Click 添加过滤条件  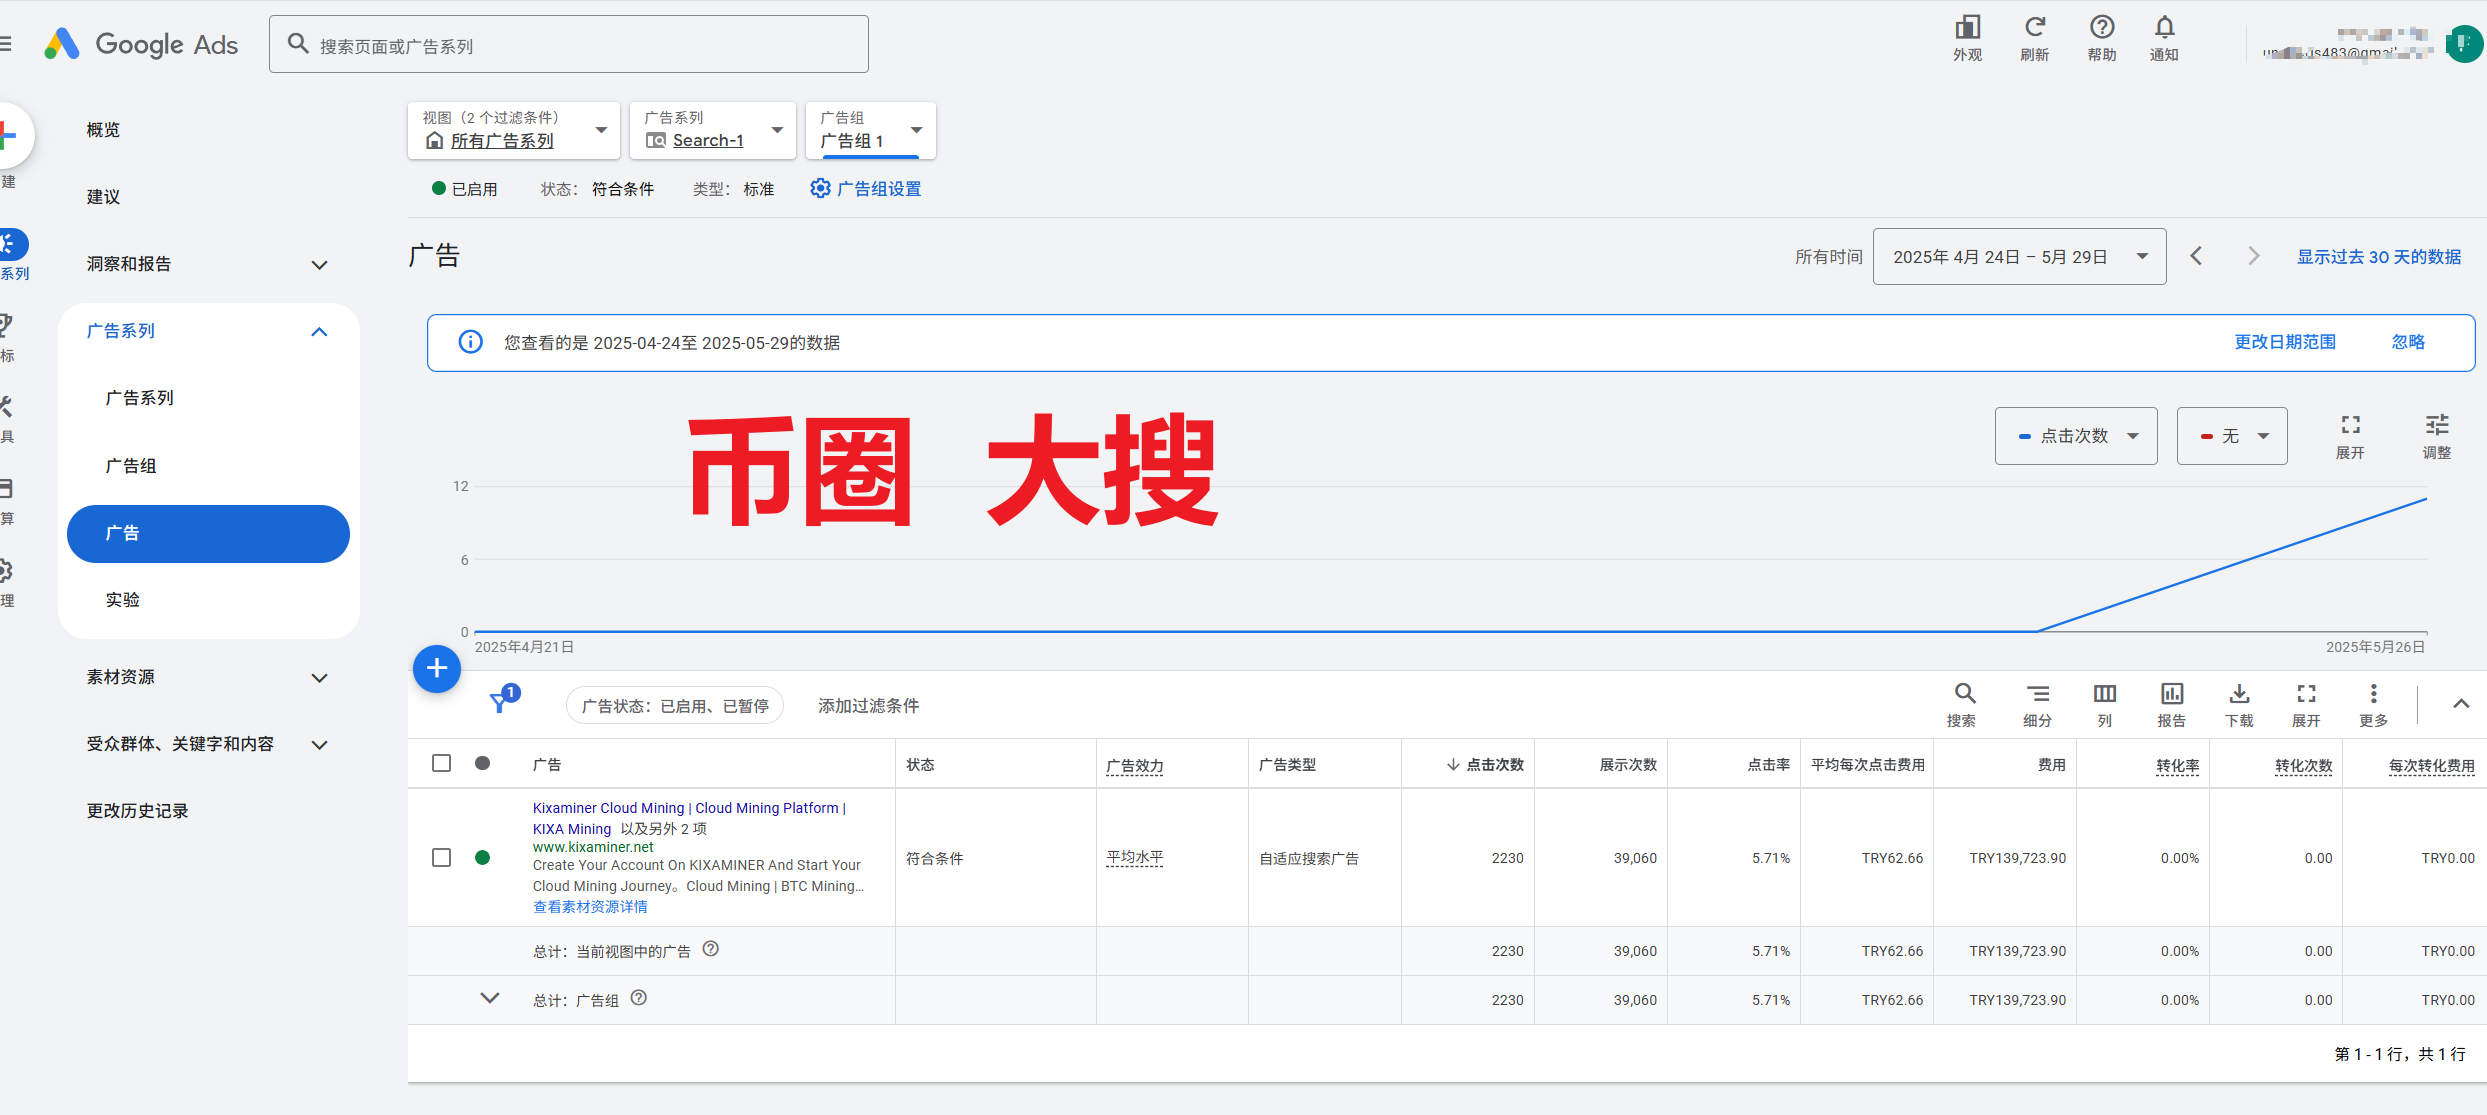868,706
